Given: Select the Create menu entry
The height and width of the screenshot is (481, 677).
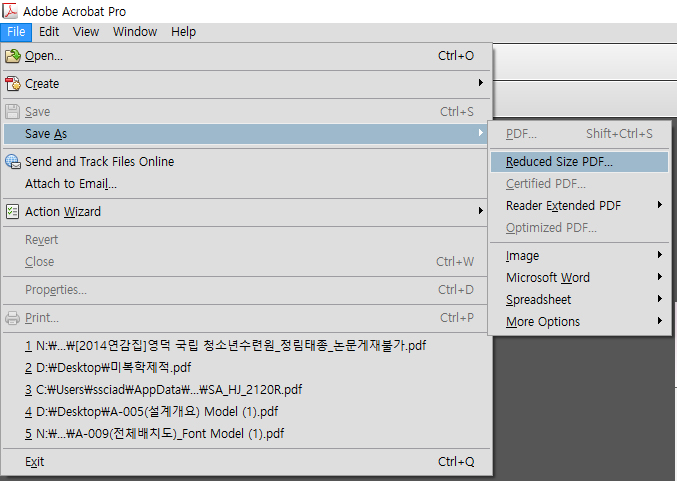Looking at the screenshot, I should tap(248, 84).
